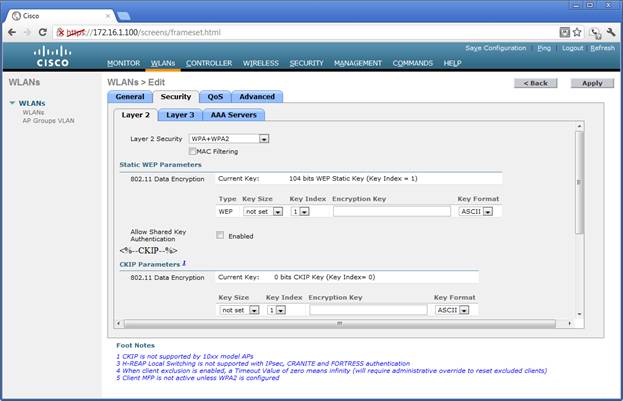Select the Layer 2 sub-tab

135,115
